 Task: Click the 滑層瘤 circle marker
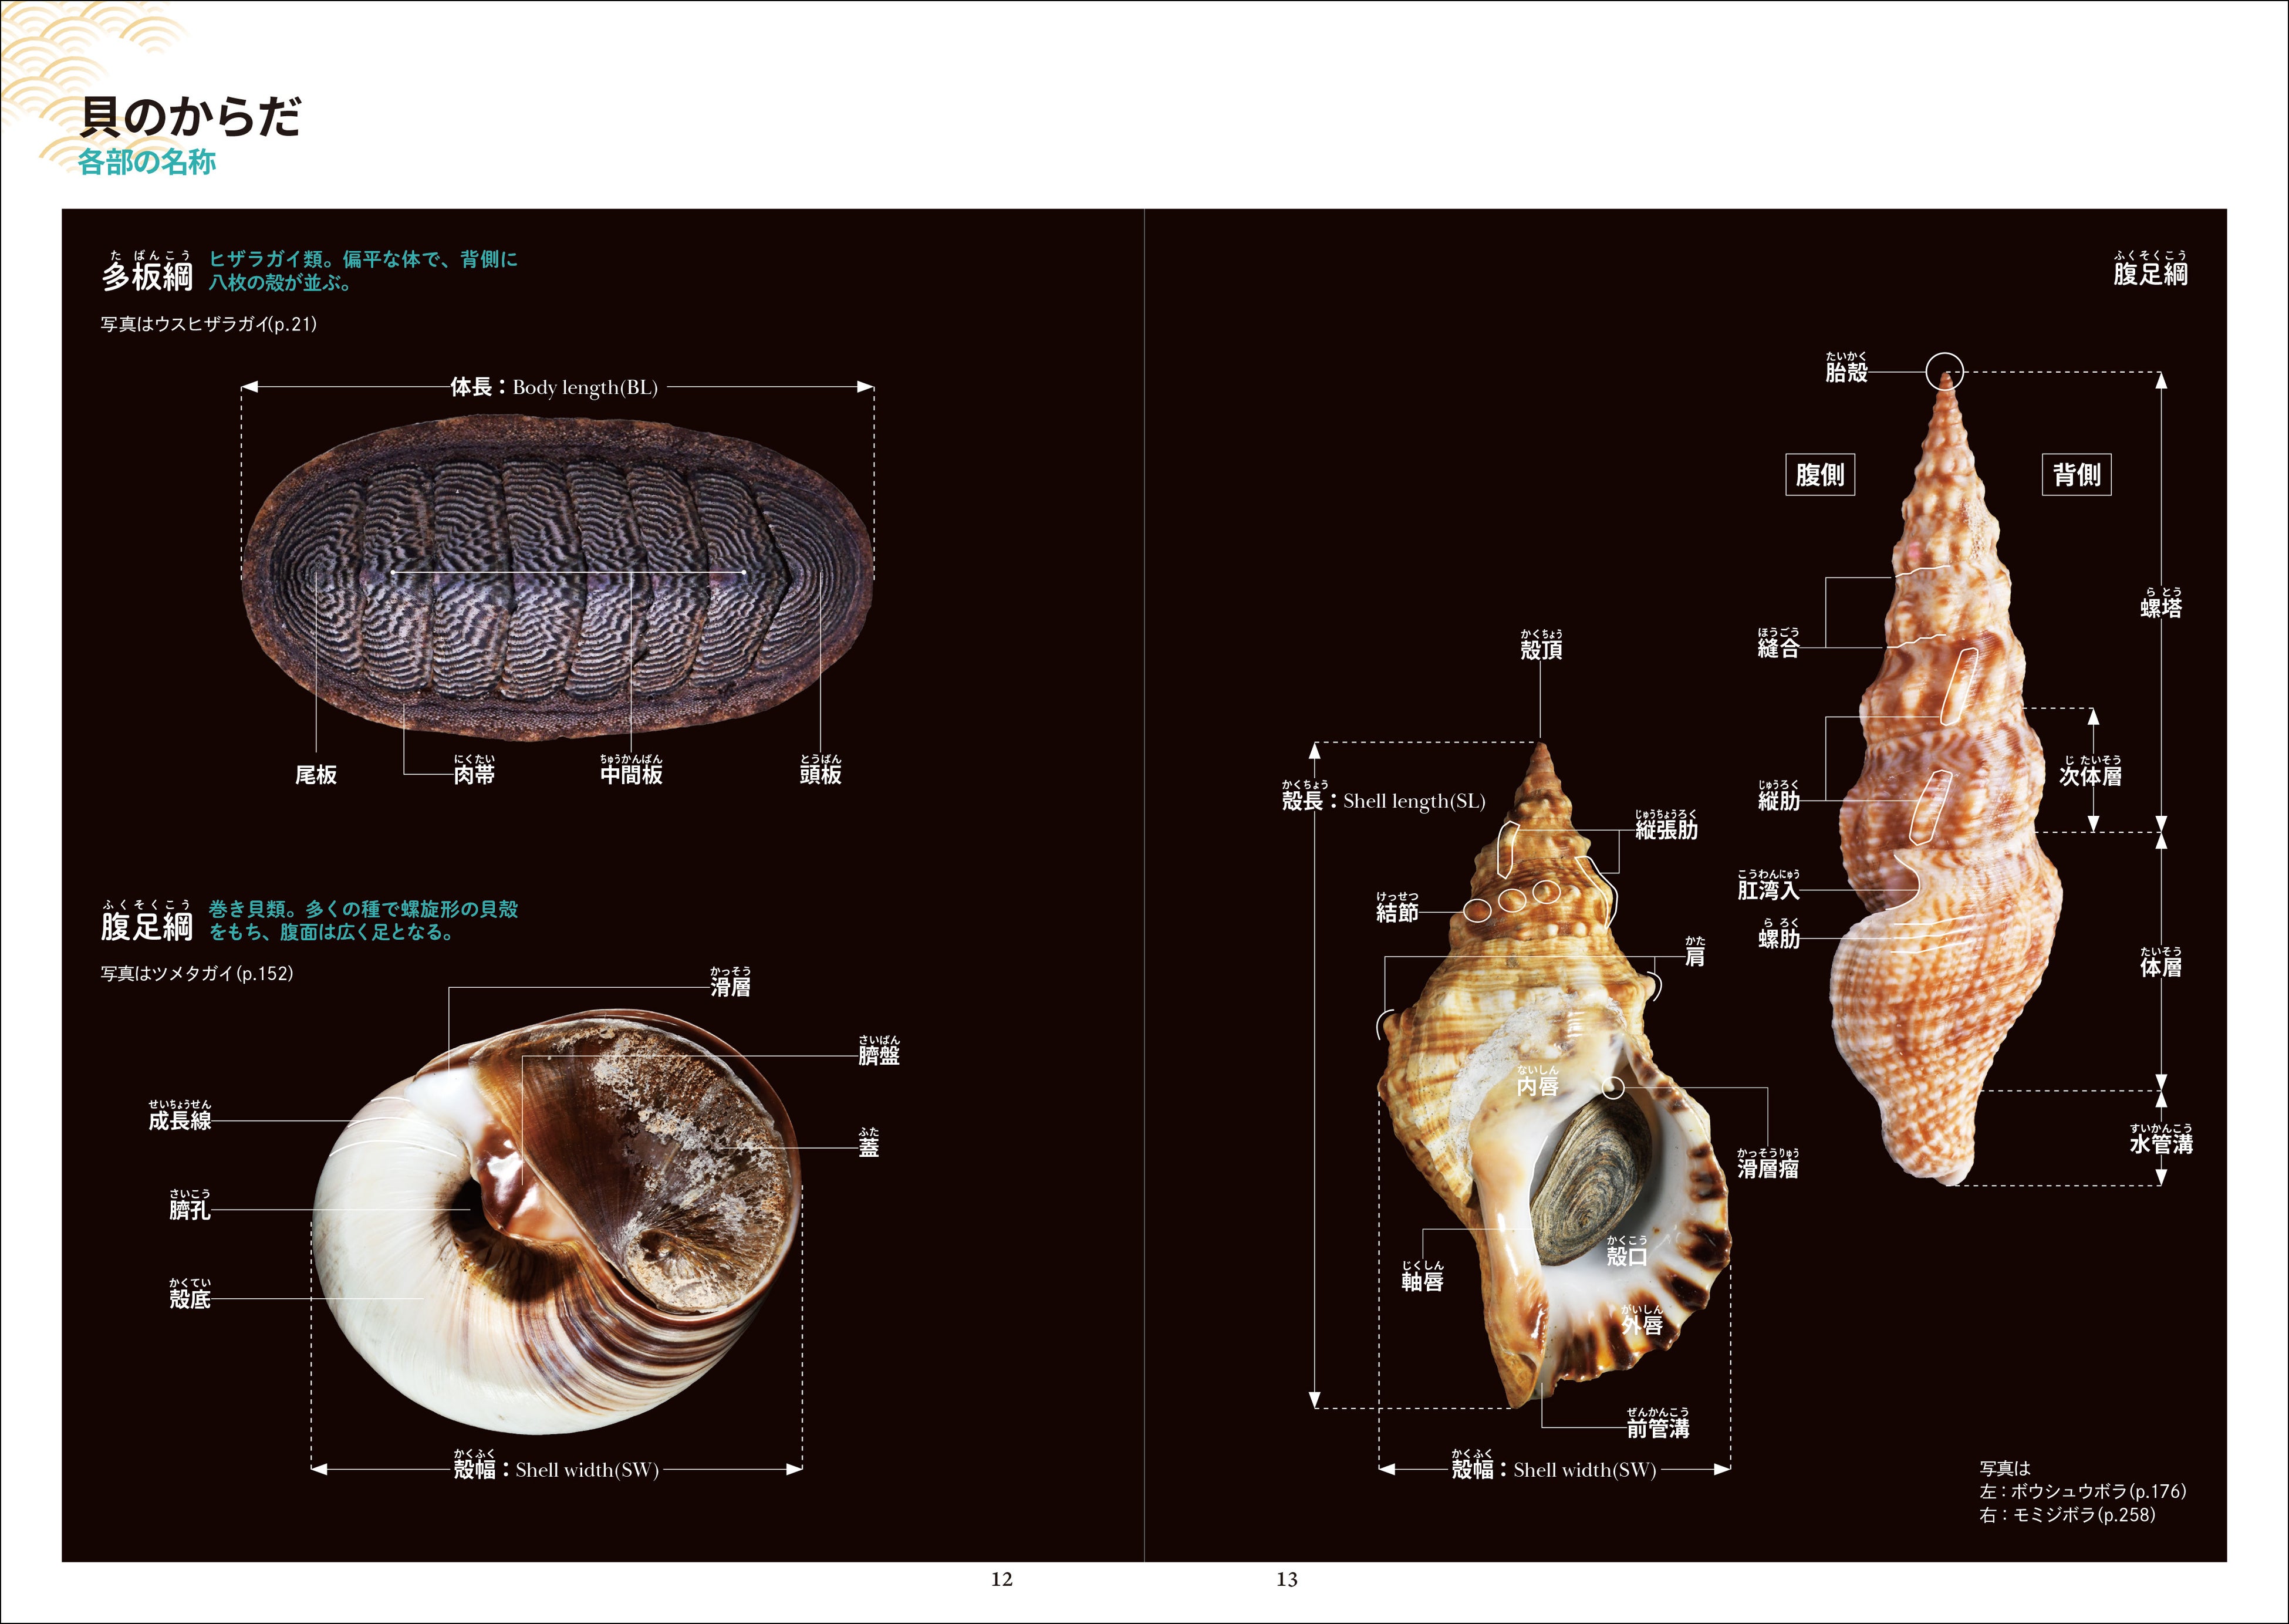[x=1613, y=1088]
